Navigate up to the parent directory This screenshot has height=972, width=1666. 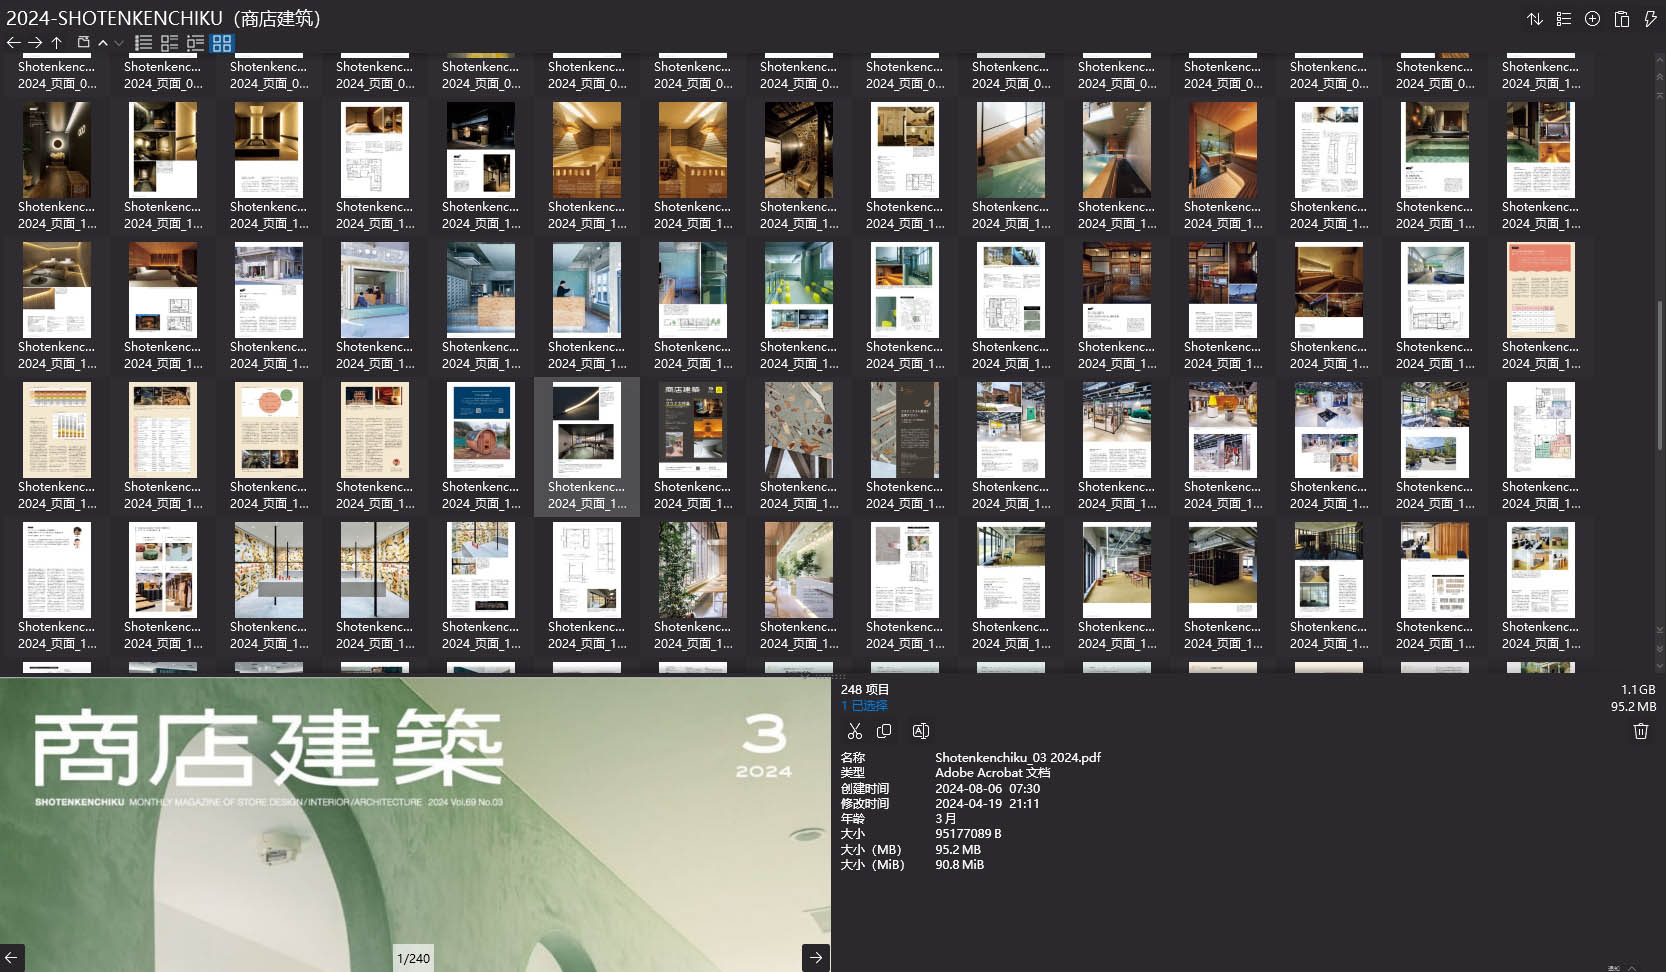57,42
